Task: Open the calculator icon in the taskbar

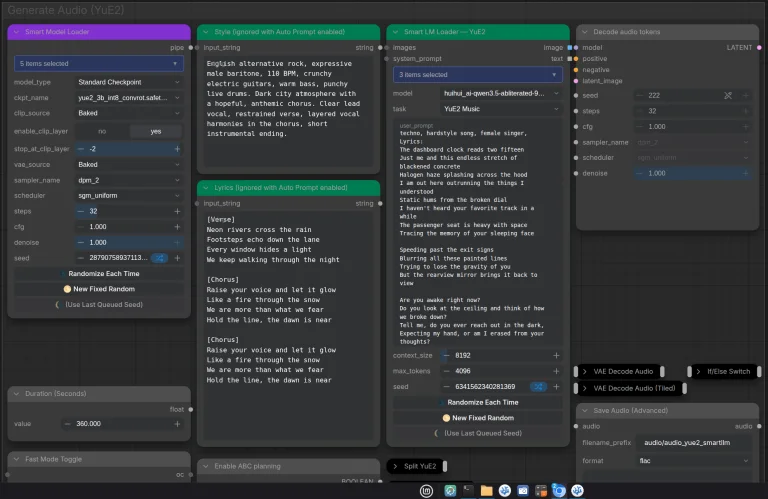Action: coord(541,491)
